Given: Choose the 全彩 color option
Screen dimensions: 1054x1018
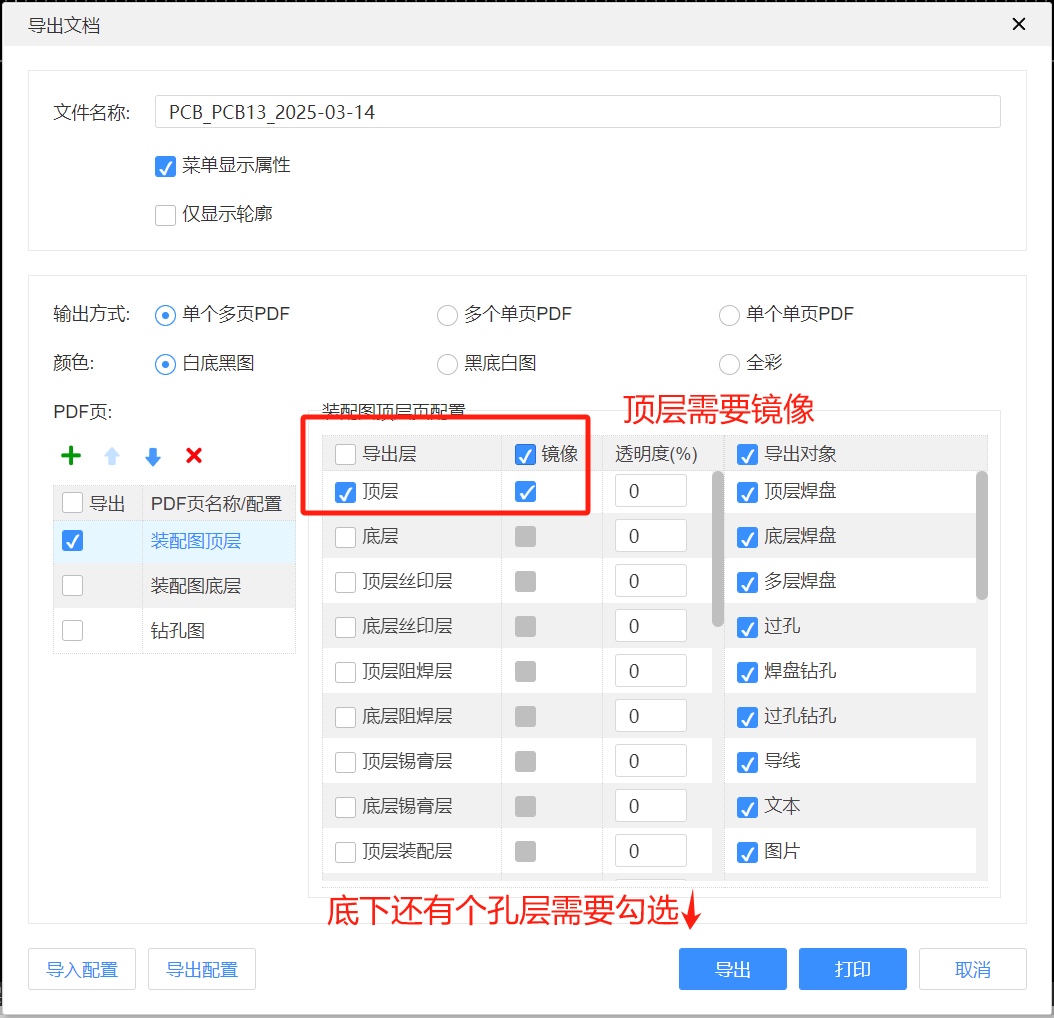Looking at the screenshot, I should tap(729, 364).
